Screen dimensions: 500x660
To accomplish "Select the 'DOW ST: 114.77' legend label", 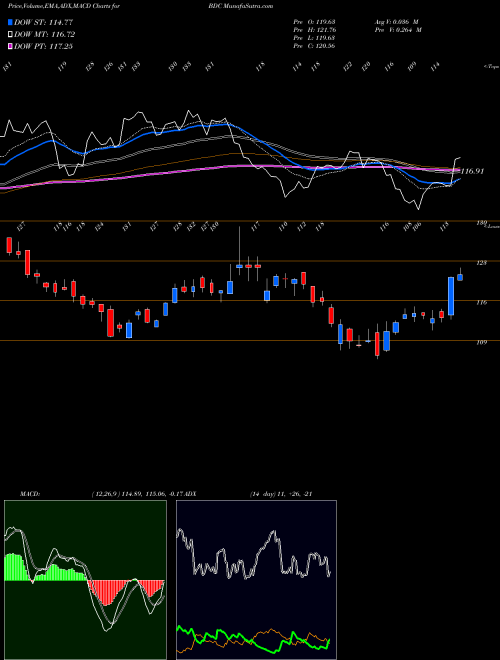I will [x=43, y=22].
